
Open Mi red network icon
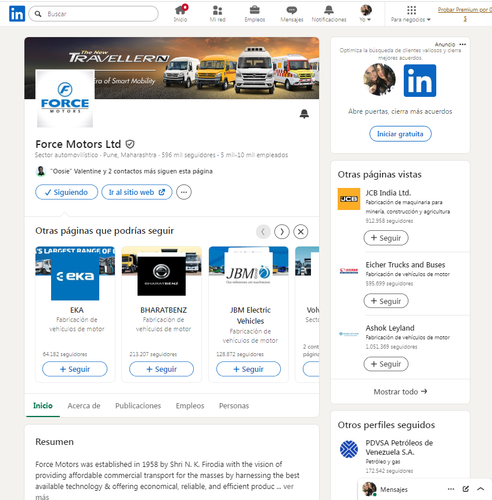click(x=217, y=14)
